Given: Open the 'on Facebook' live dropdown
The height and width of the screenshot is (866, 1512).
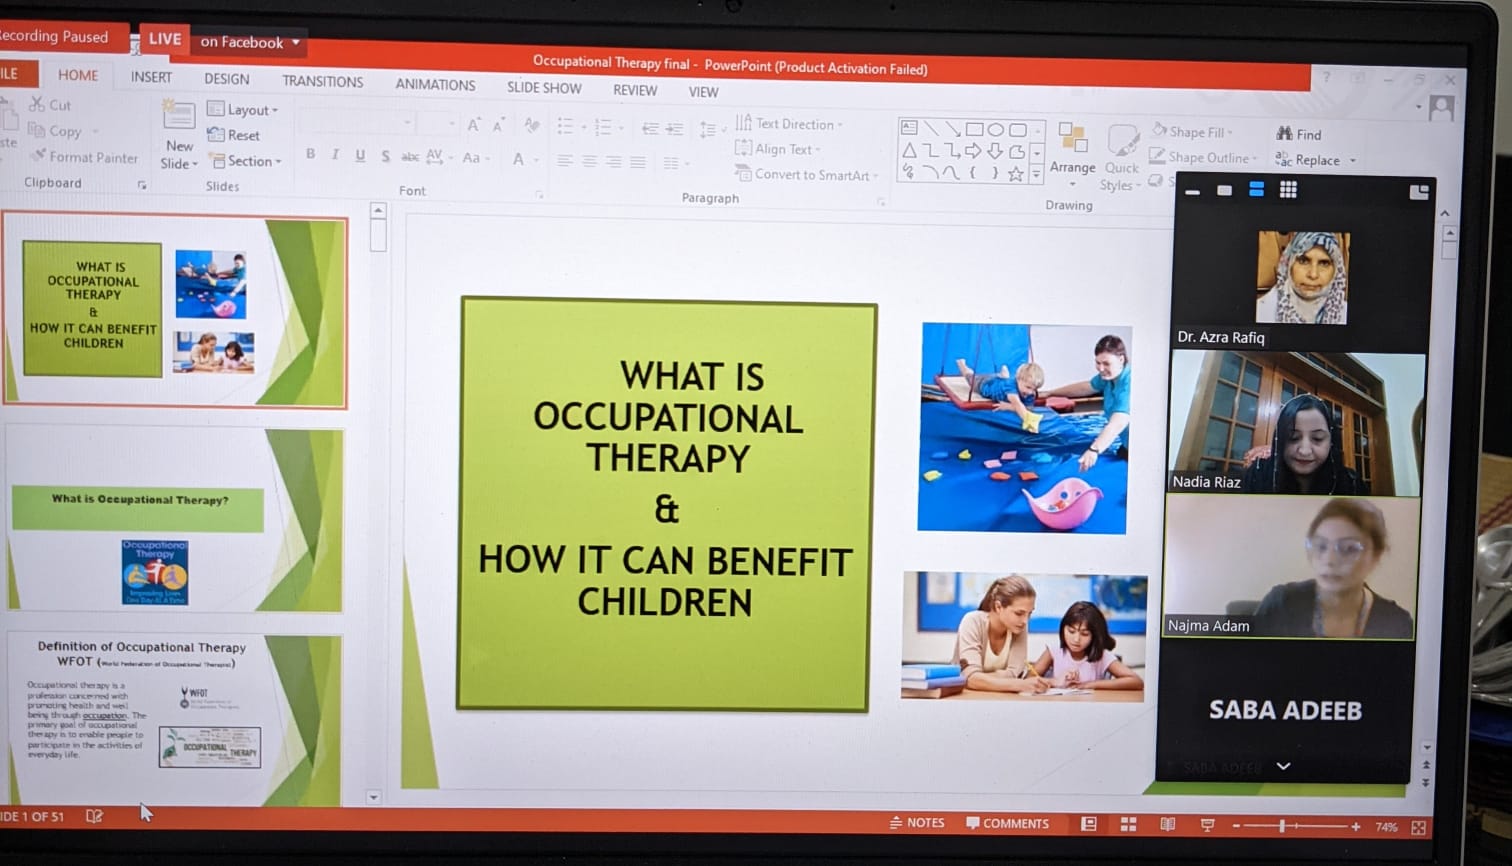Looking at the screenshot, I should 250,42.
